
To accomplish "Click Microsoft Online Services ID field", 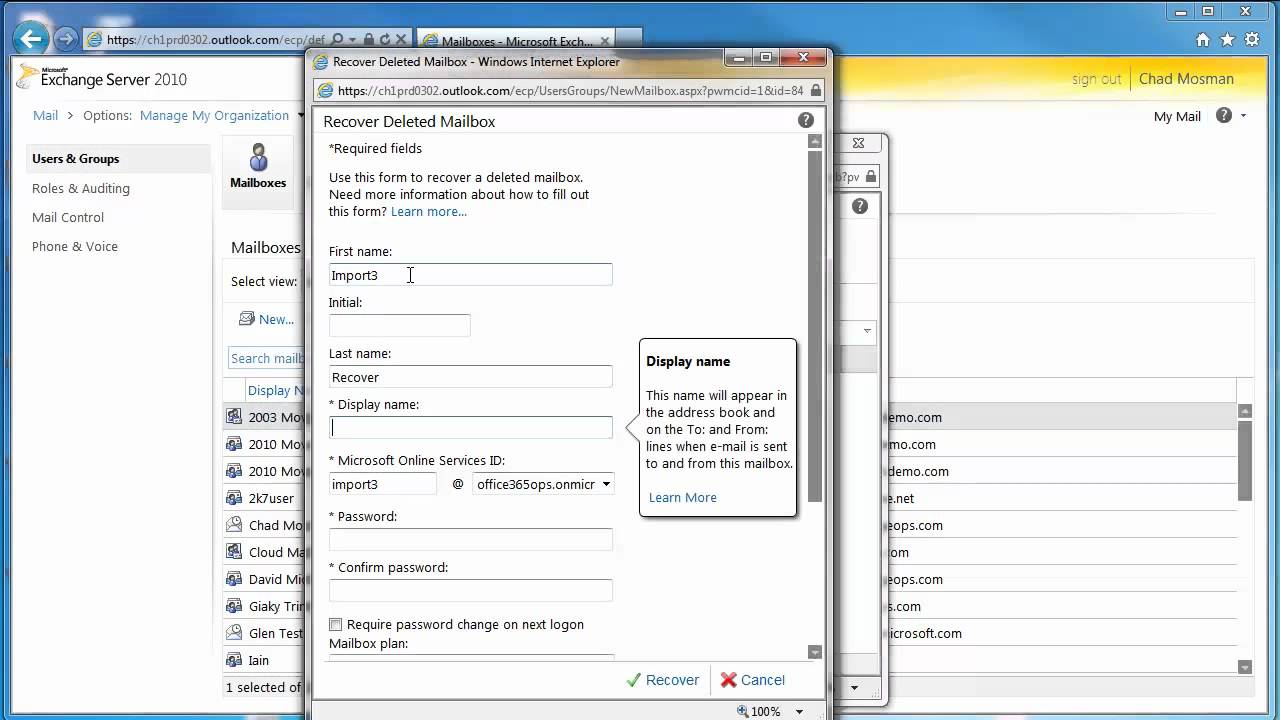I will 383,484.
